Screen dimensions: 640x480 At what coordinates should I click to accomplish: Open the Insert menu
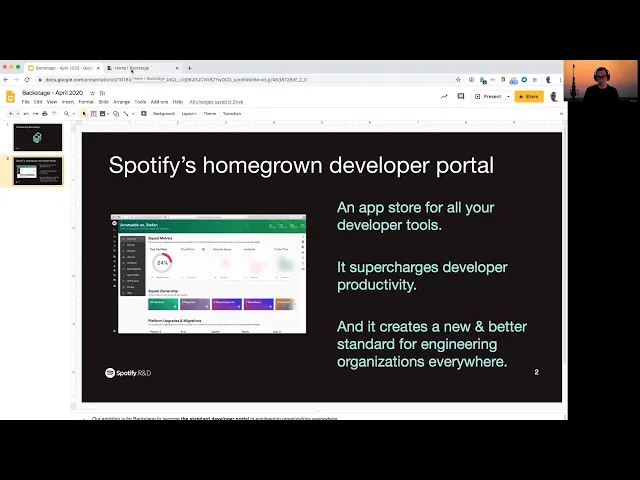click(68, 102)
